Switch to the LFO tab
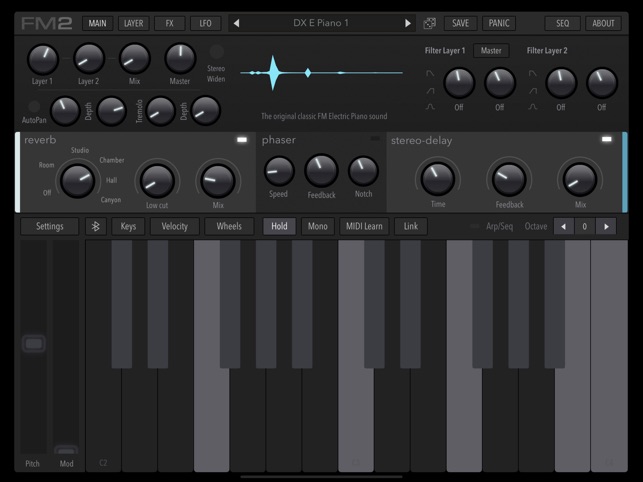The image size is (643, 482). click(205, 23)
